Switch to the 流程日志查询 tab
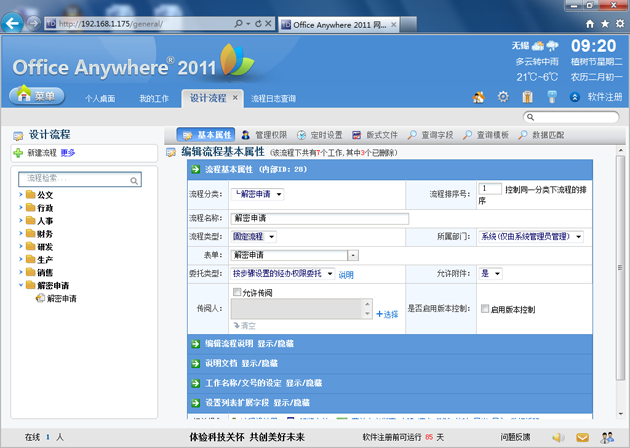 click(x=273, y=99)
